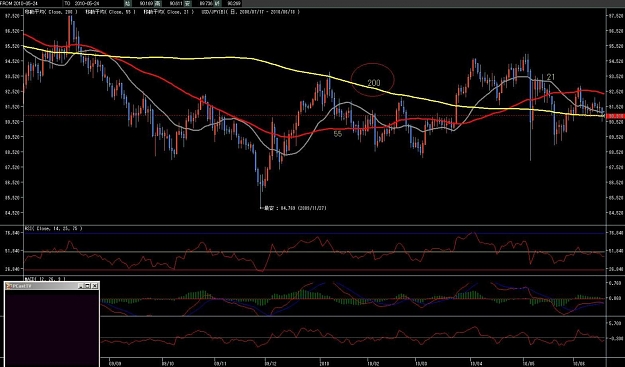The height and width of the screenshot is (367, 625).
Task: Click the RSI (Close, 14) indicator label
Action: pos(53,228)
